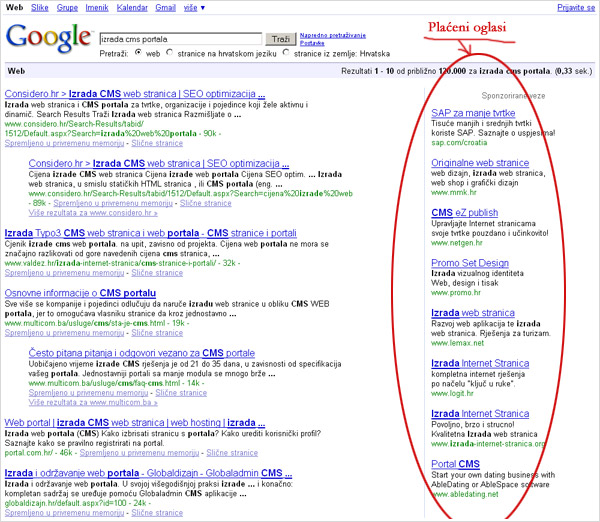Open 'Napredno pretraživanje' advanced search link
This screenshot has width=600, height=522.
click(333, 35)
